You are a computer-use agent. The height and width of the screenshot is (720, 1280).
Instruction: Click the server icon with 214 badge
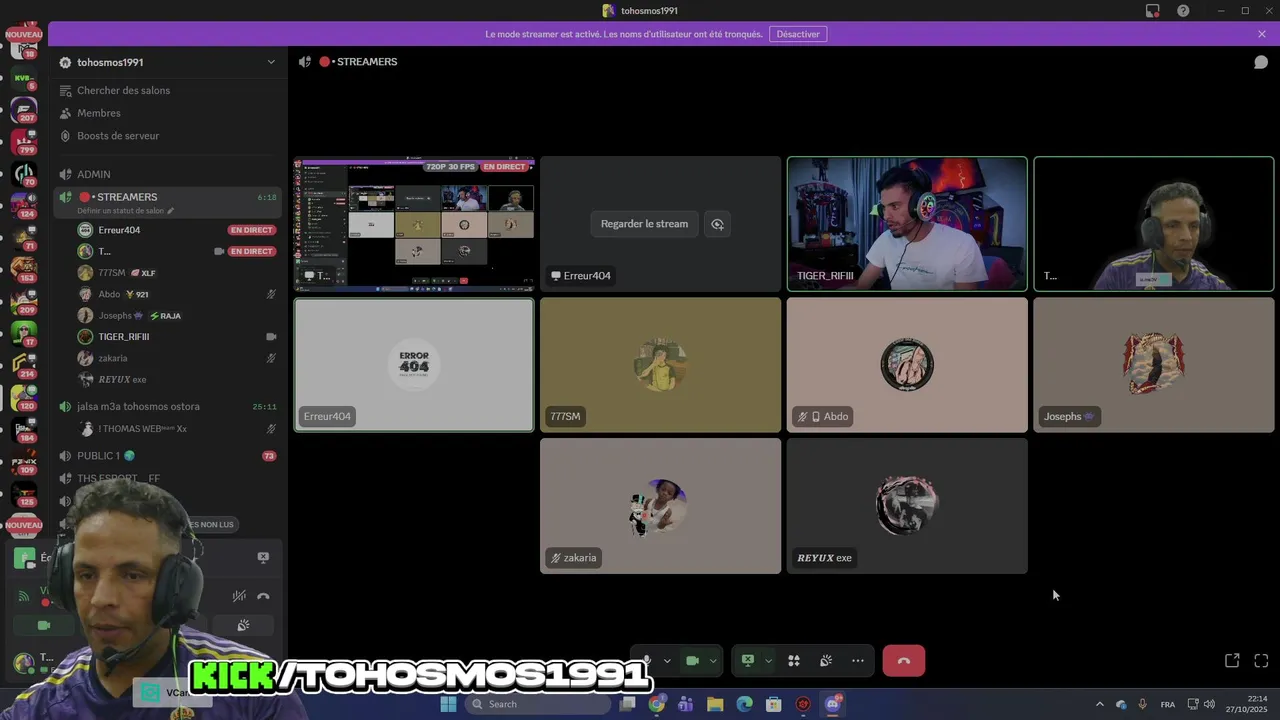click(24, 365)
